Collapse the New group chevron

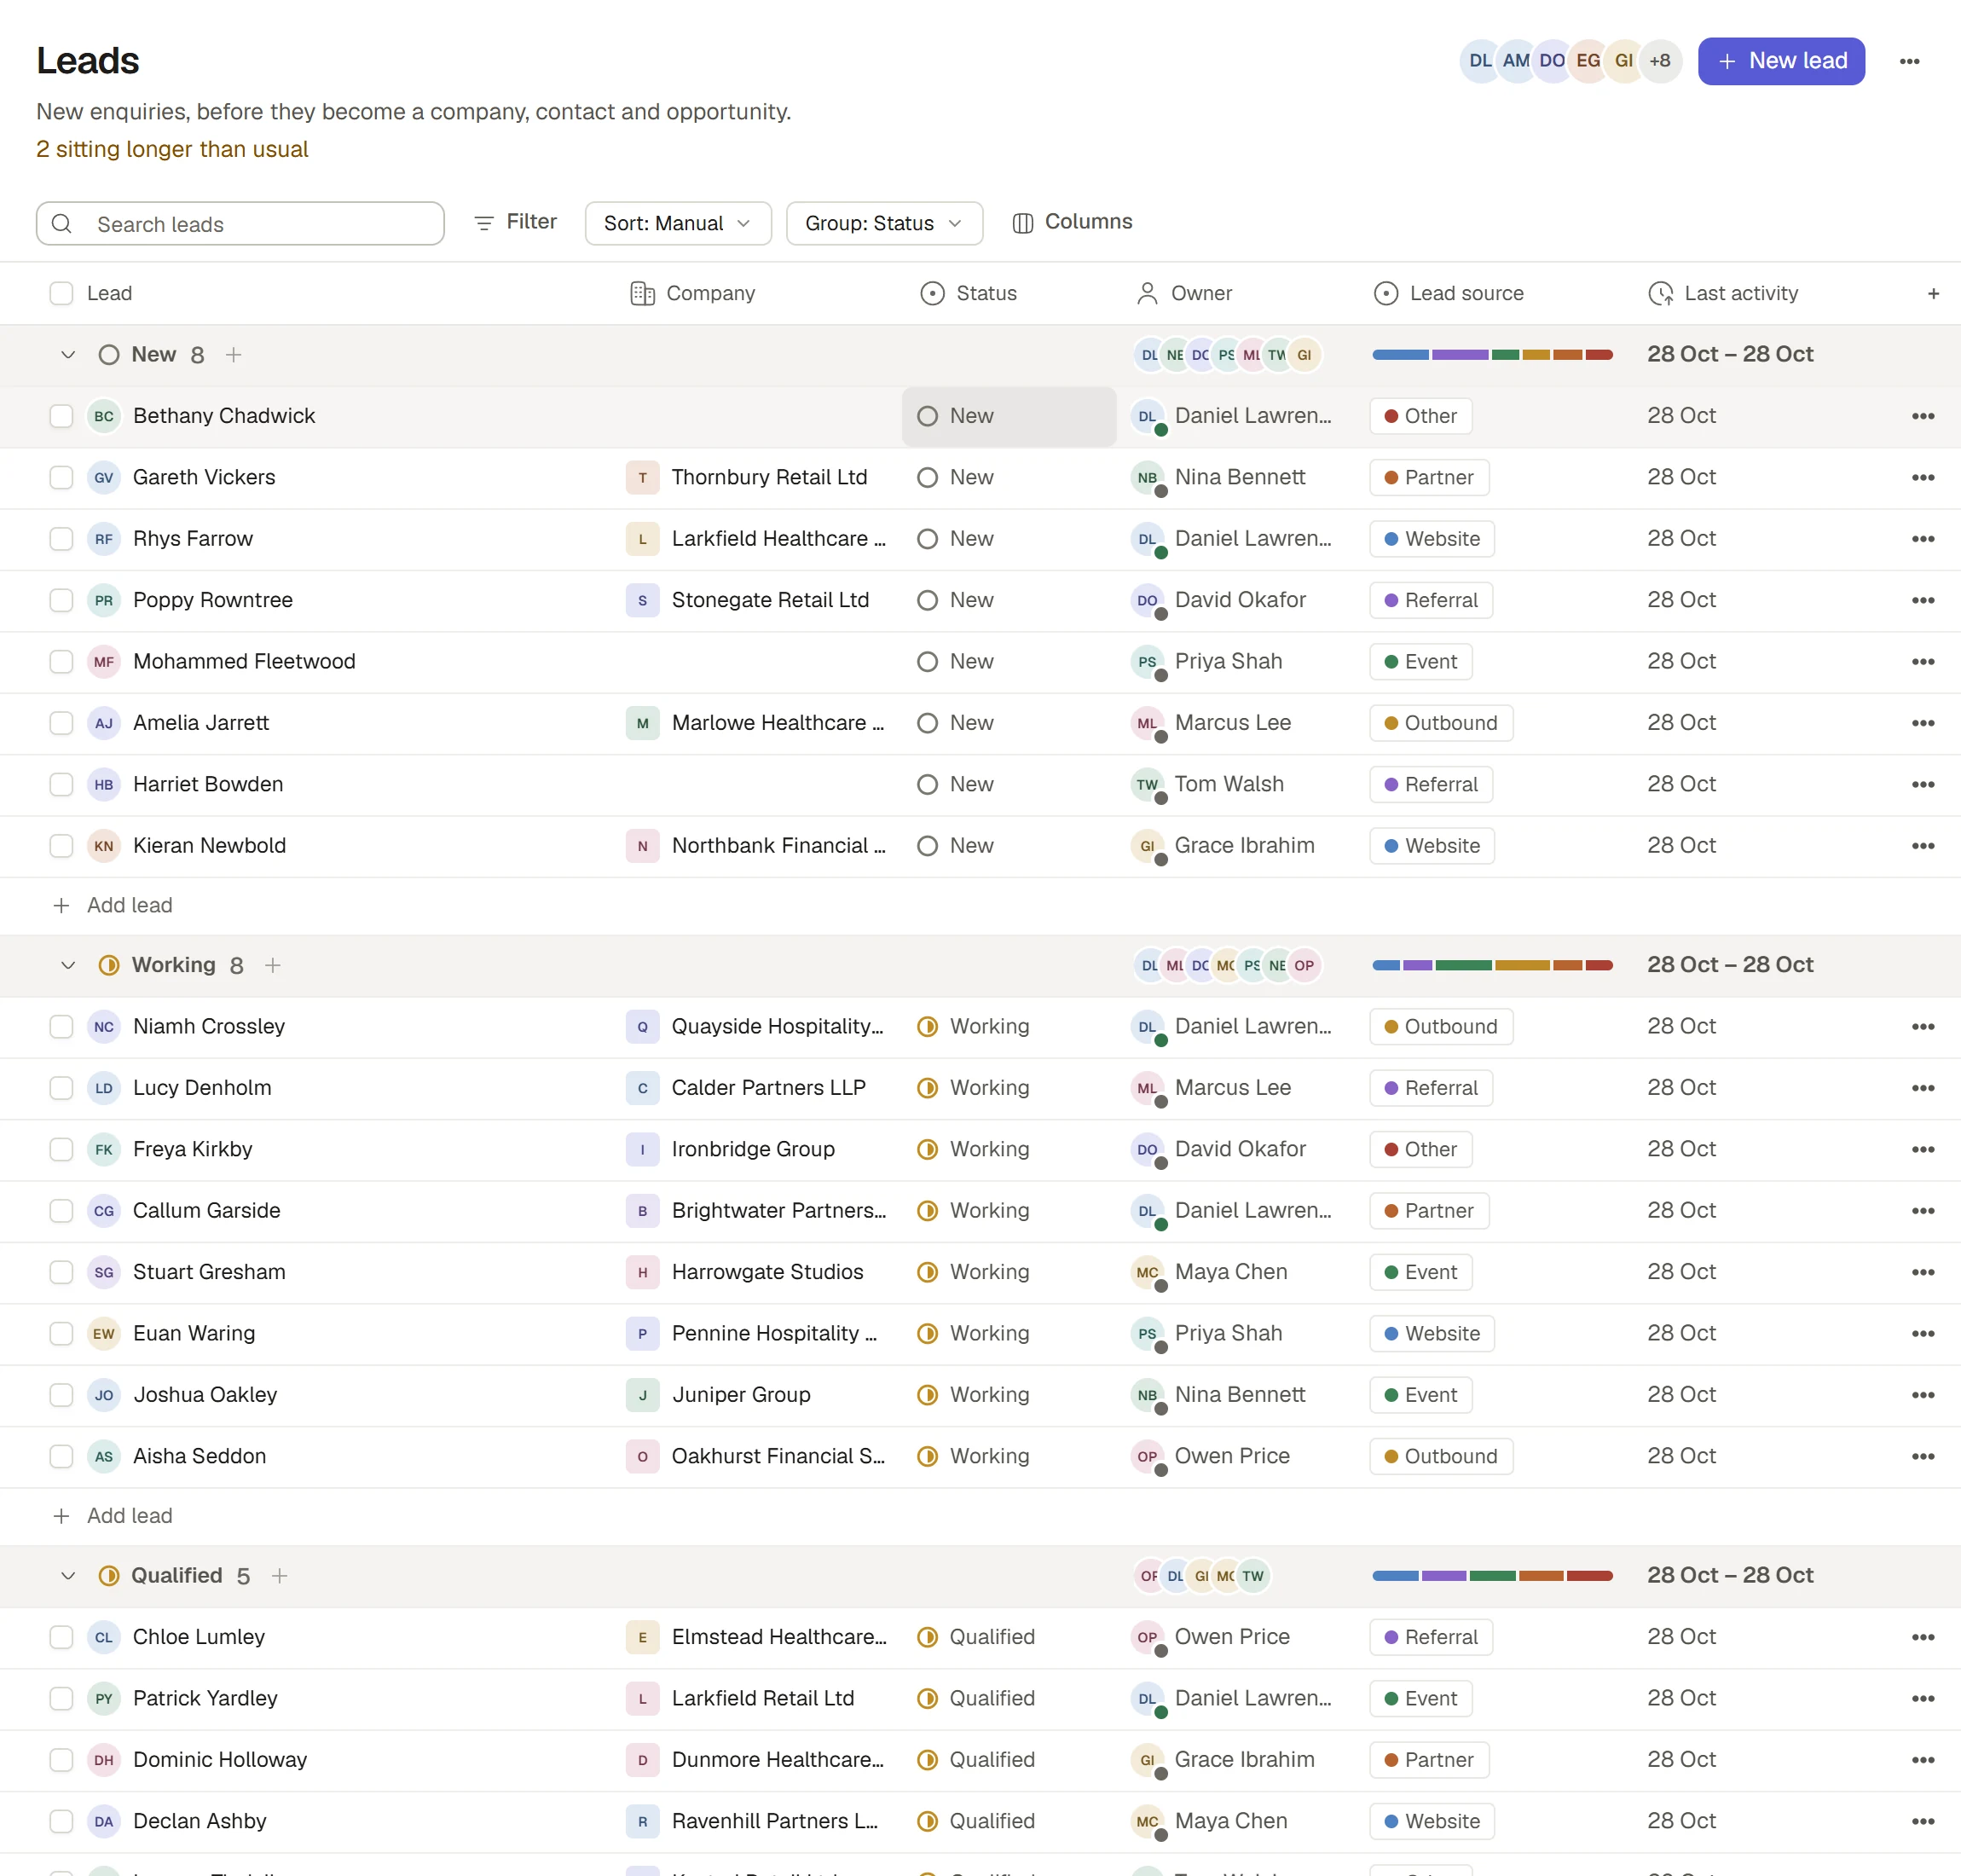click(68, 355)
